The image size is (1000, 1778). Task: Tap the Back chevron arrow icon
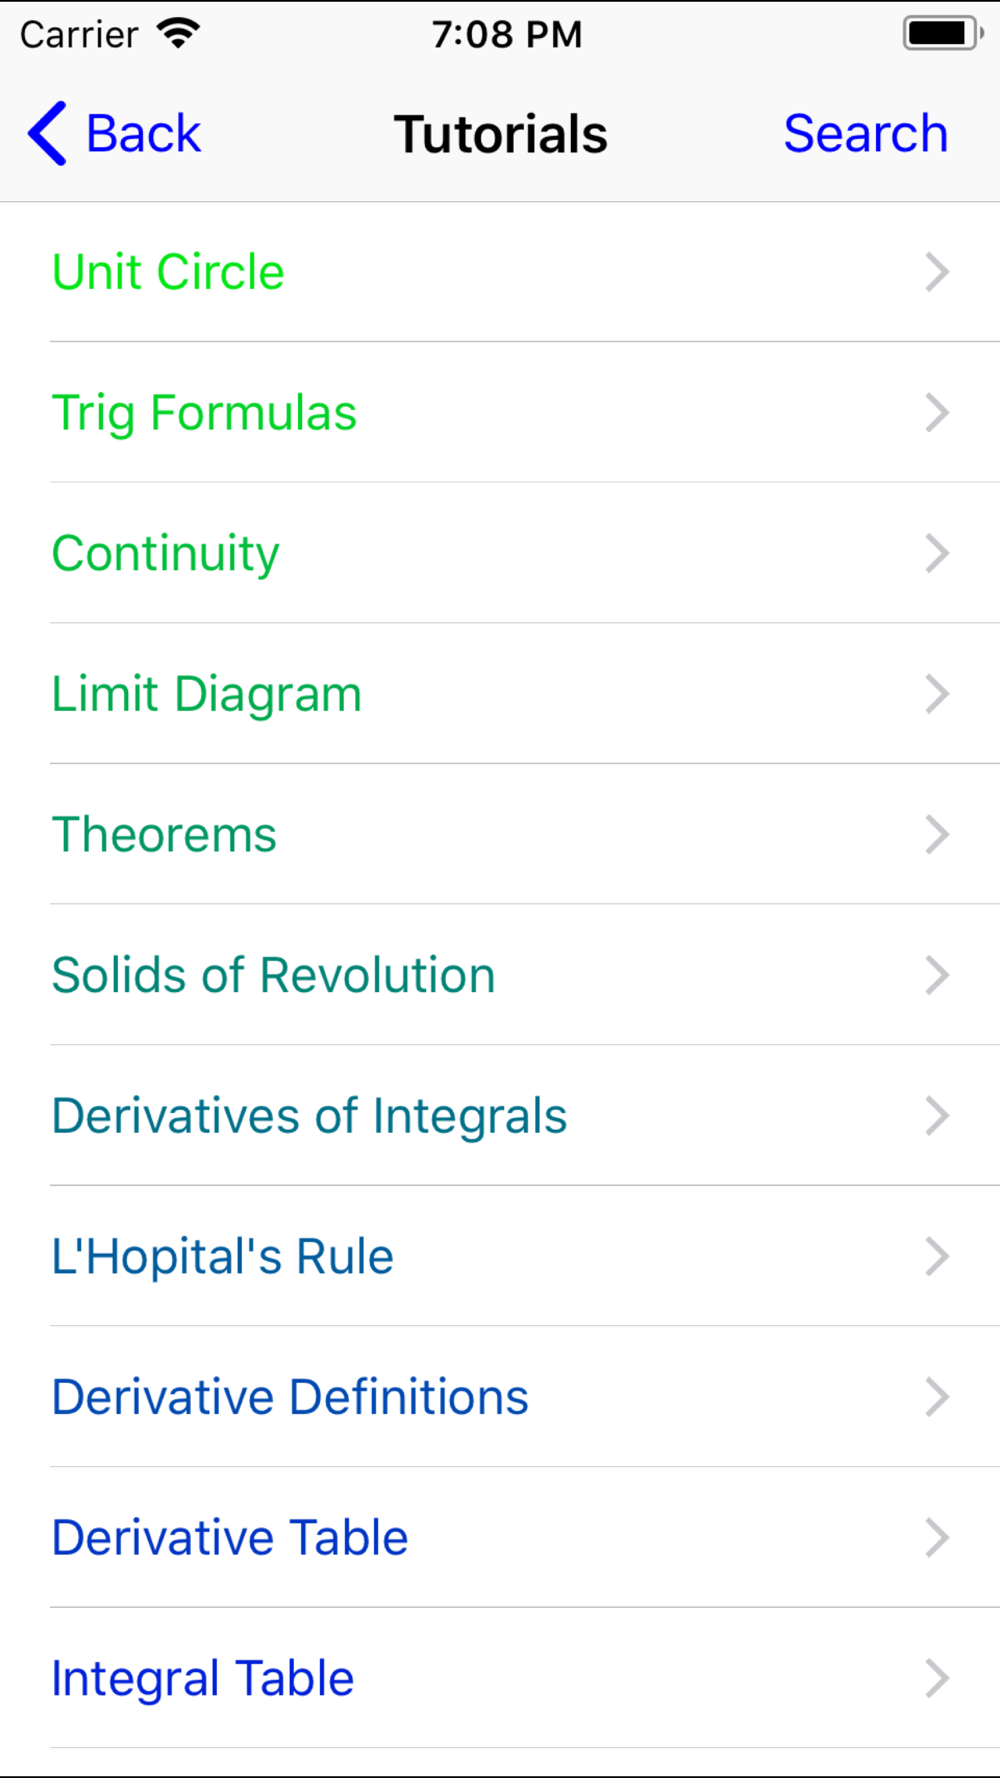point(47,133)
